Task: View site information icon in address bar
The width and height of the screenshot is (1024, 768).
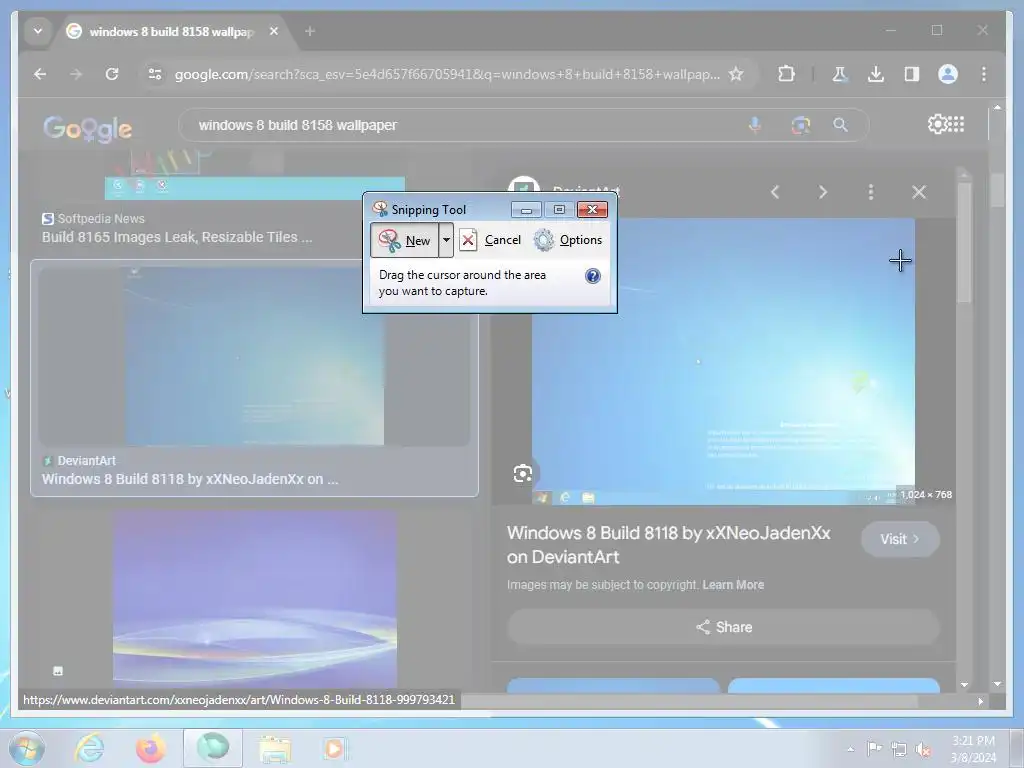Action: [155, 74]
